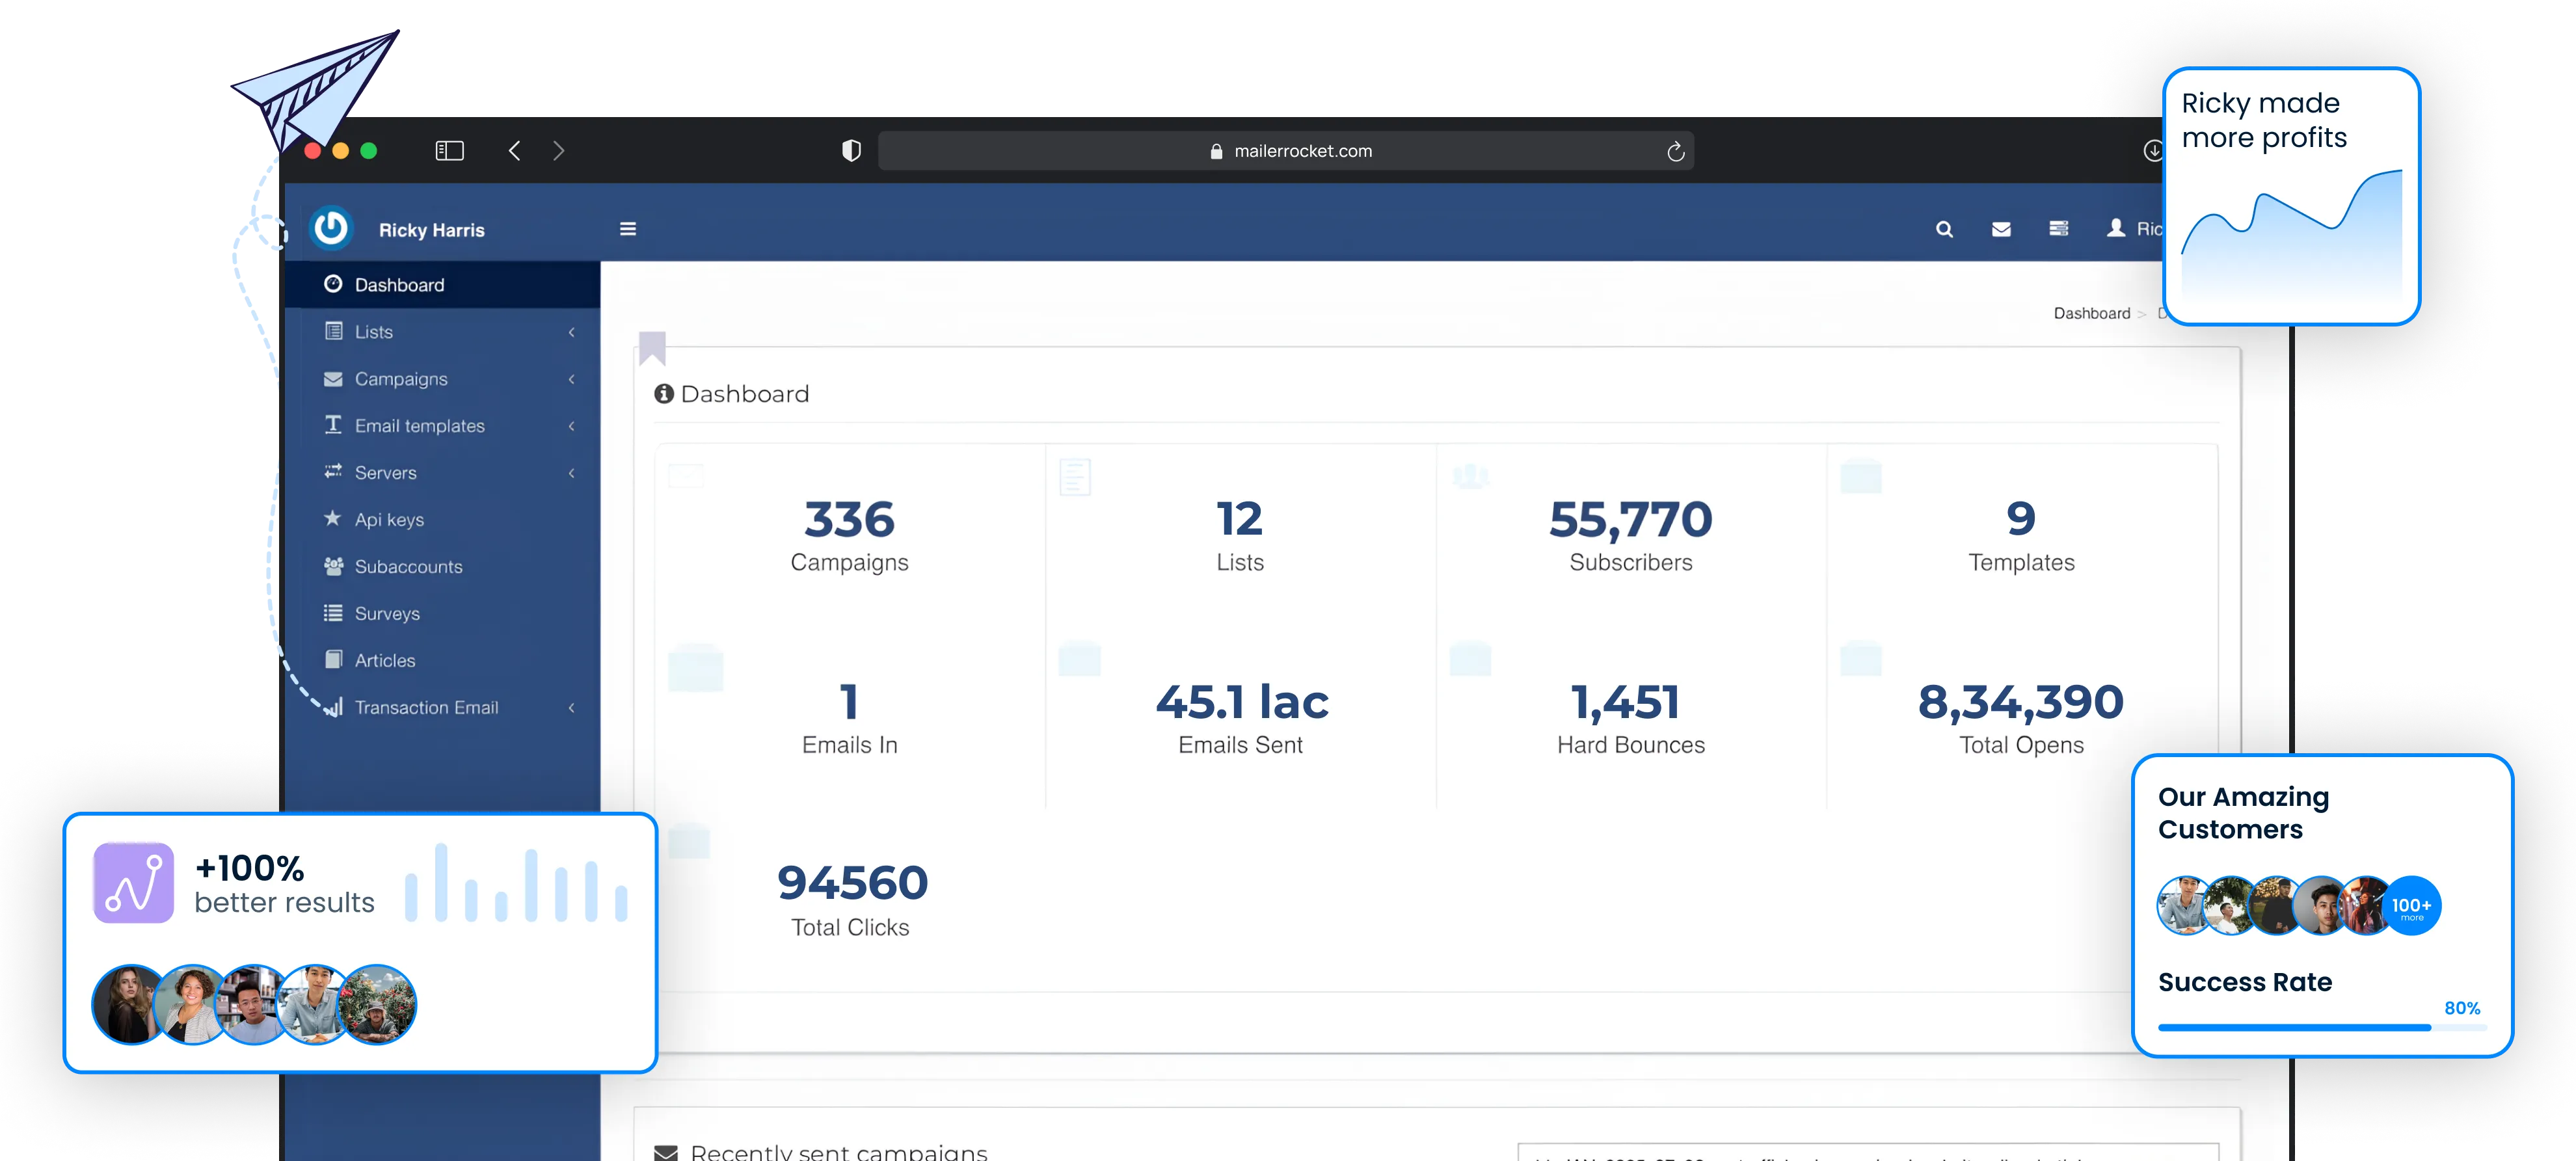This screenshot has width=2576, height=1161.
Task: Click the server list icon in header
Action: pyautogui.click(x=2058, y=229)
